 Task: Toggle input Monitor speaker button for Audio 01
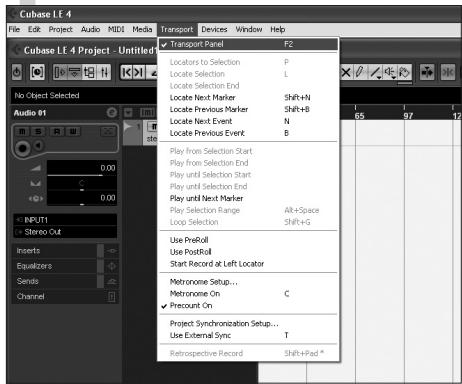pos(39,145)
